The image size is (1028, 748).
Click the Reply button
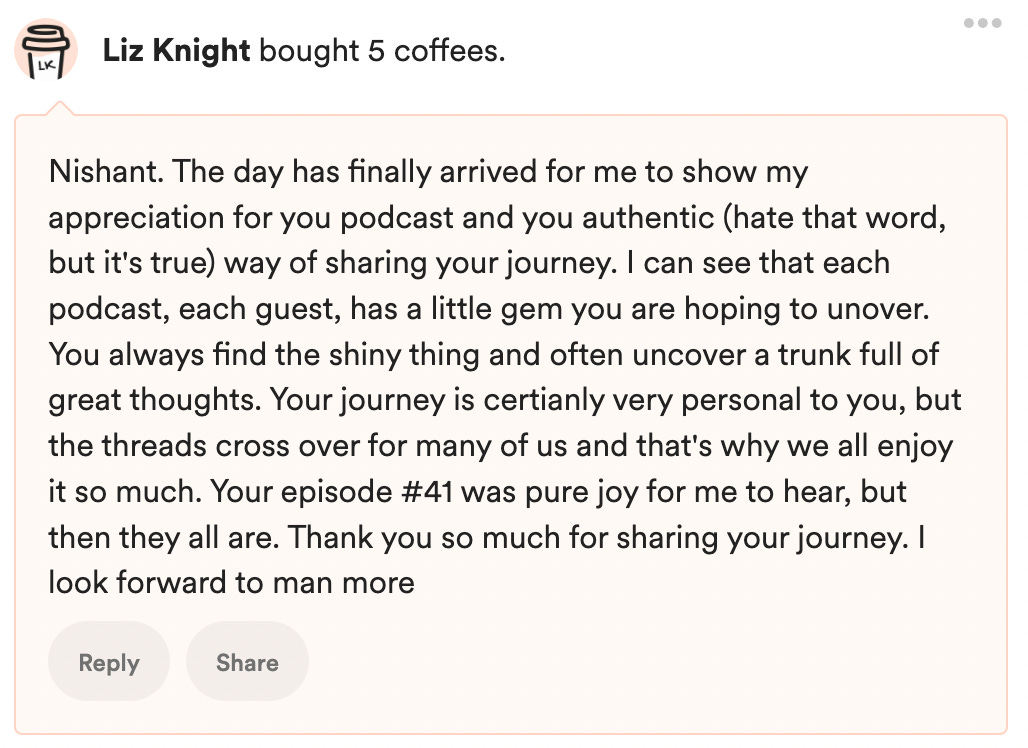(108, 662)
